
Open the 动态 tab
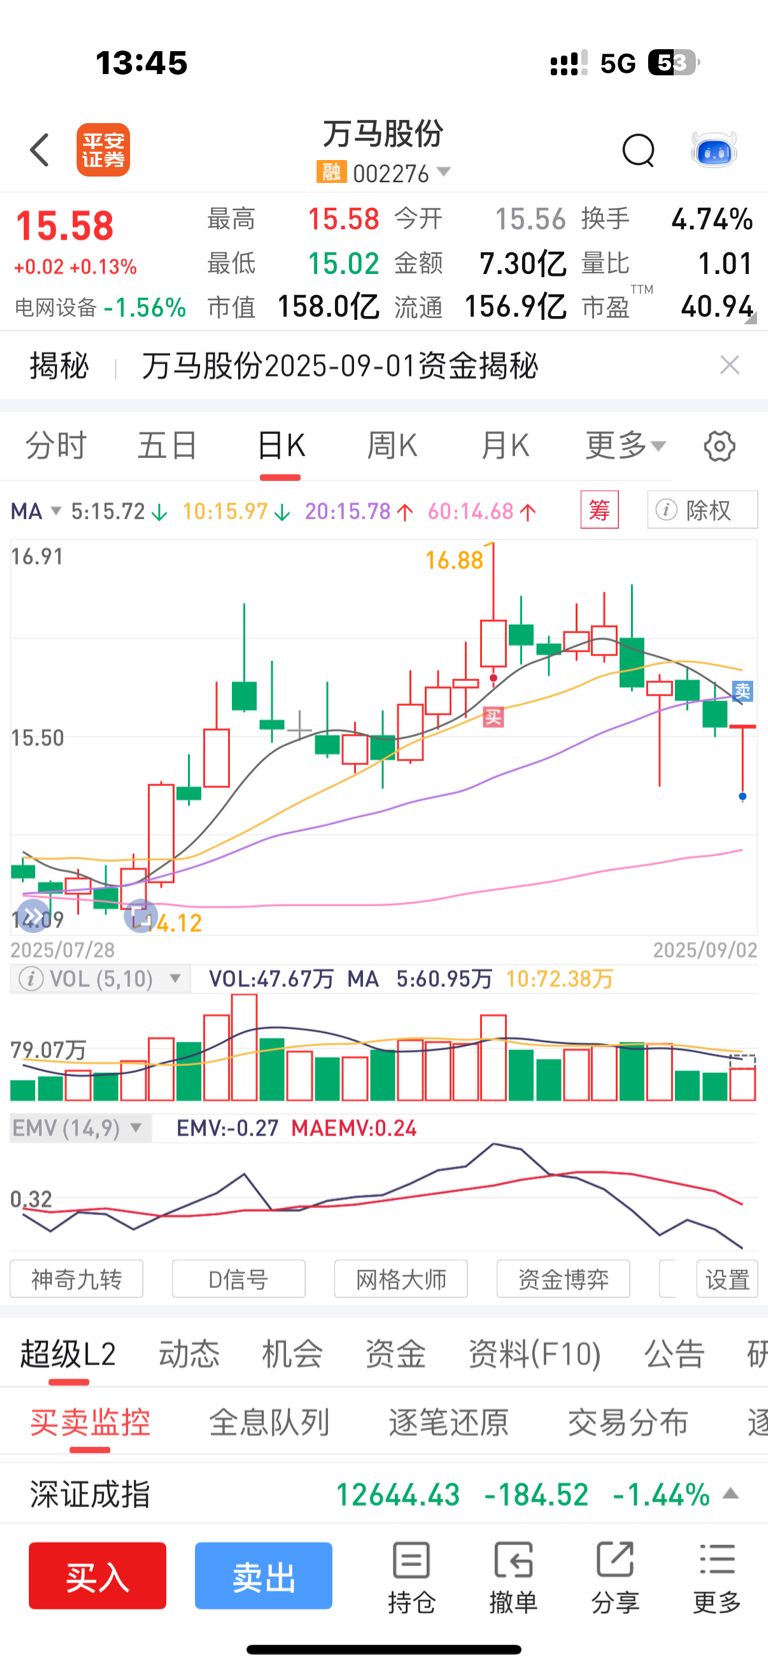click(x=189, y=1354)
